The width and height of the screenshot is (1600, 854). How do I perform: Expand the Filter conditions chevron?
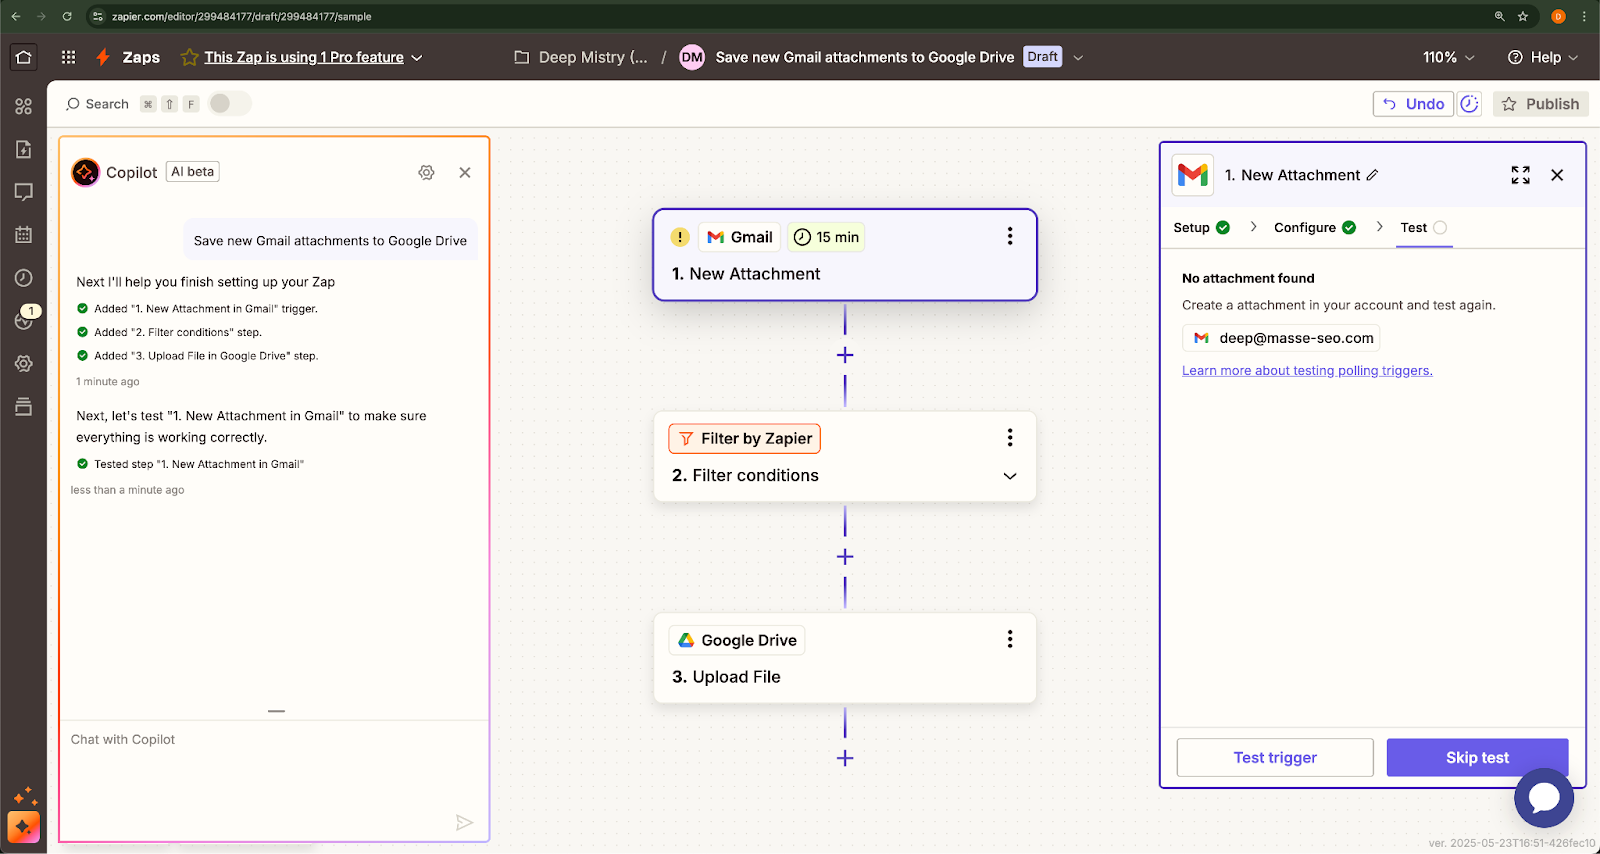1010,476
